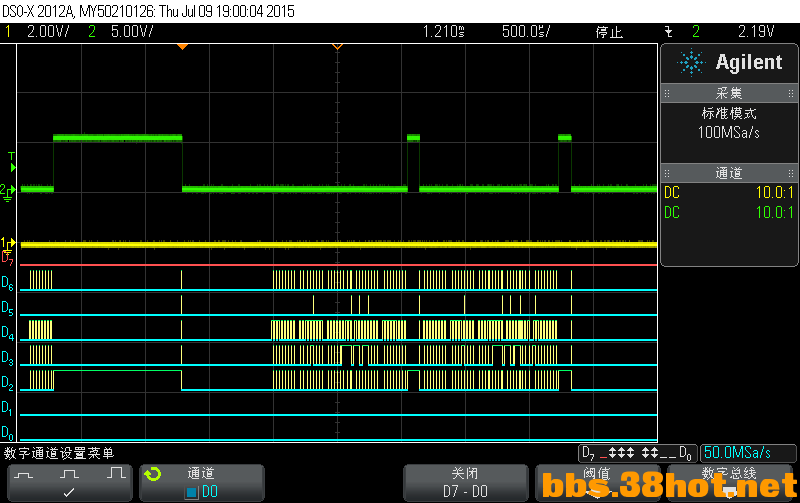Click the channel 2 ground level marker
800x503 pixels.
click(x=8, y=192)
